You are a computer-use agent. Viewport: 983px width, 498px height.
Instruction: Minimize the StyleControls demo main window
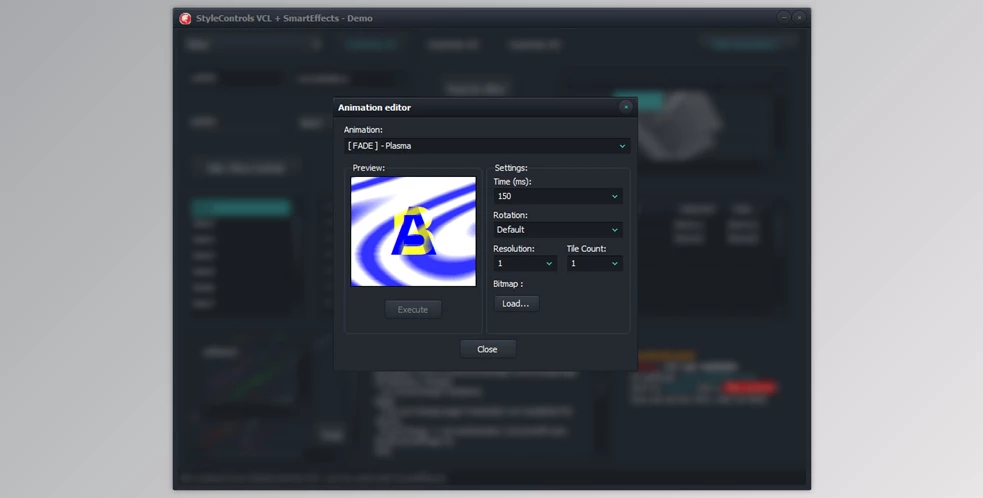[x=784, y=18]
